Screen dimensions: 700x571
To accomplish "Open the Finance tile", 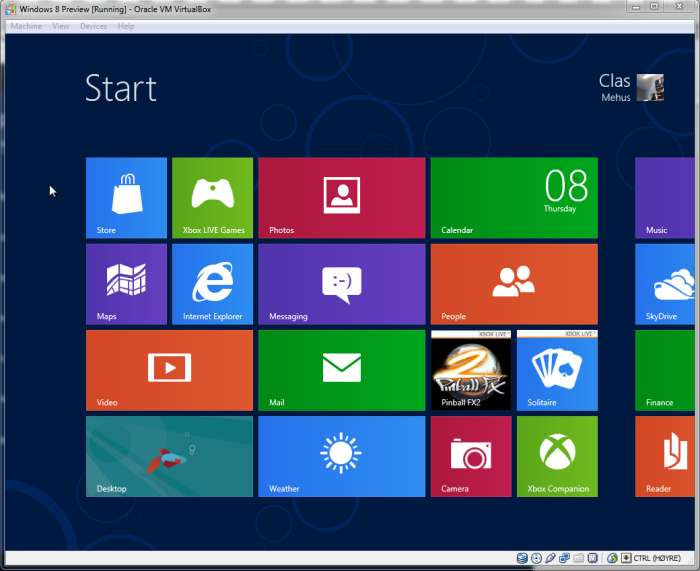I will (665, 370).
